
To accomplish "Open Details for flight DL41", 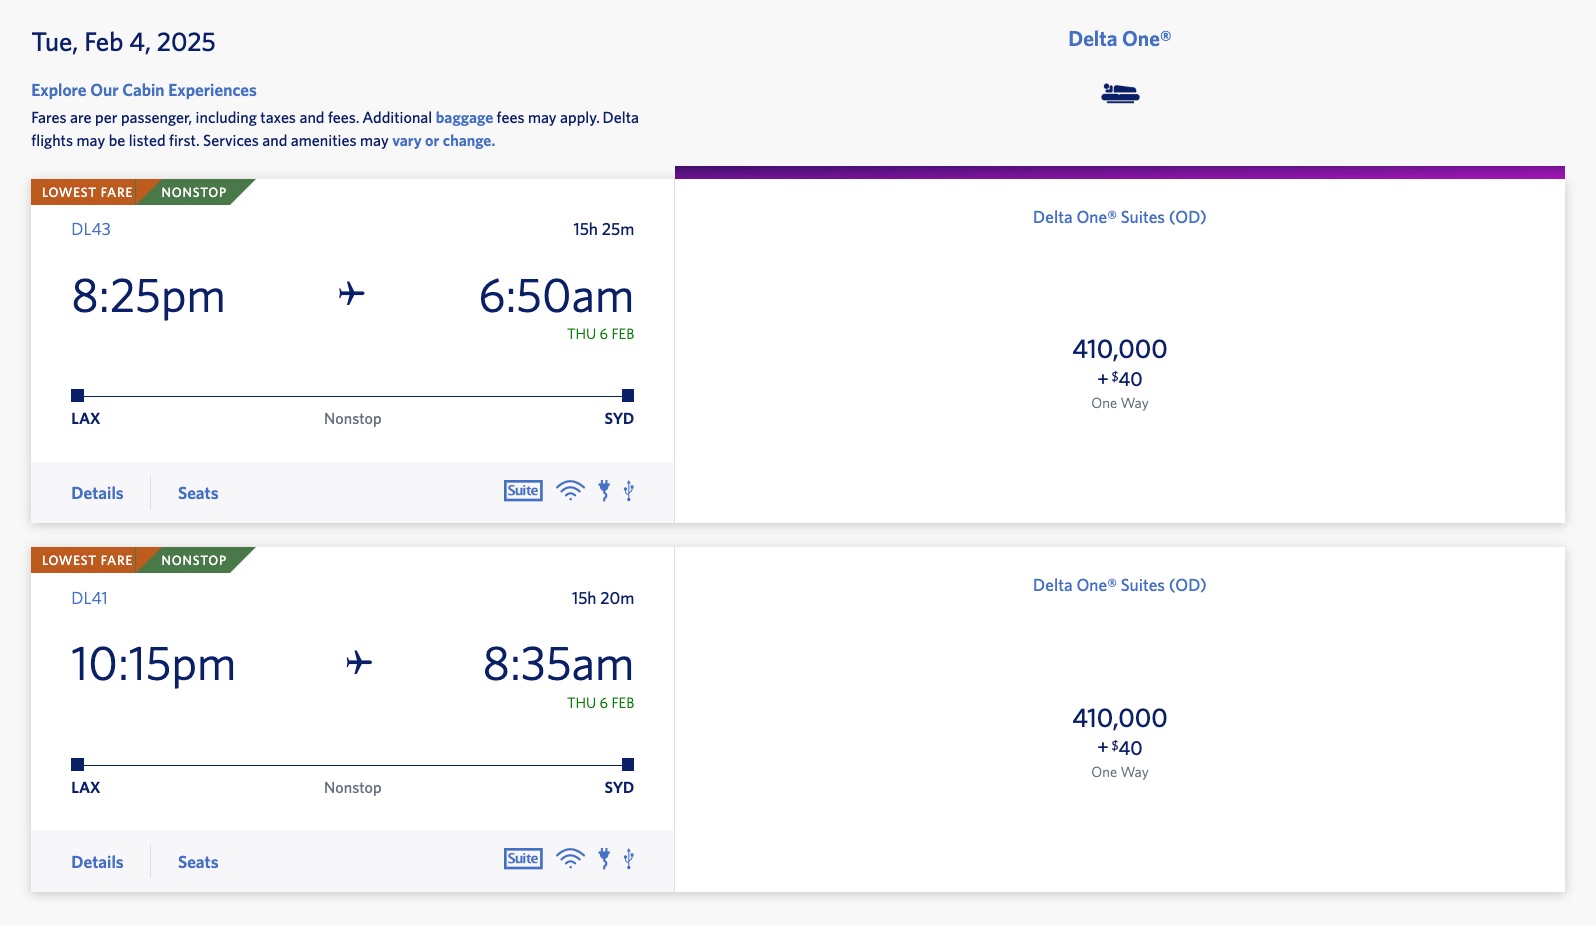I will [x=96, y=861].
